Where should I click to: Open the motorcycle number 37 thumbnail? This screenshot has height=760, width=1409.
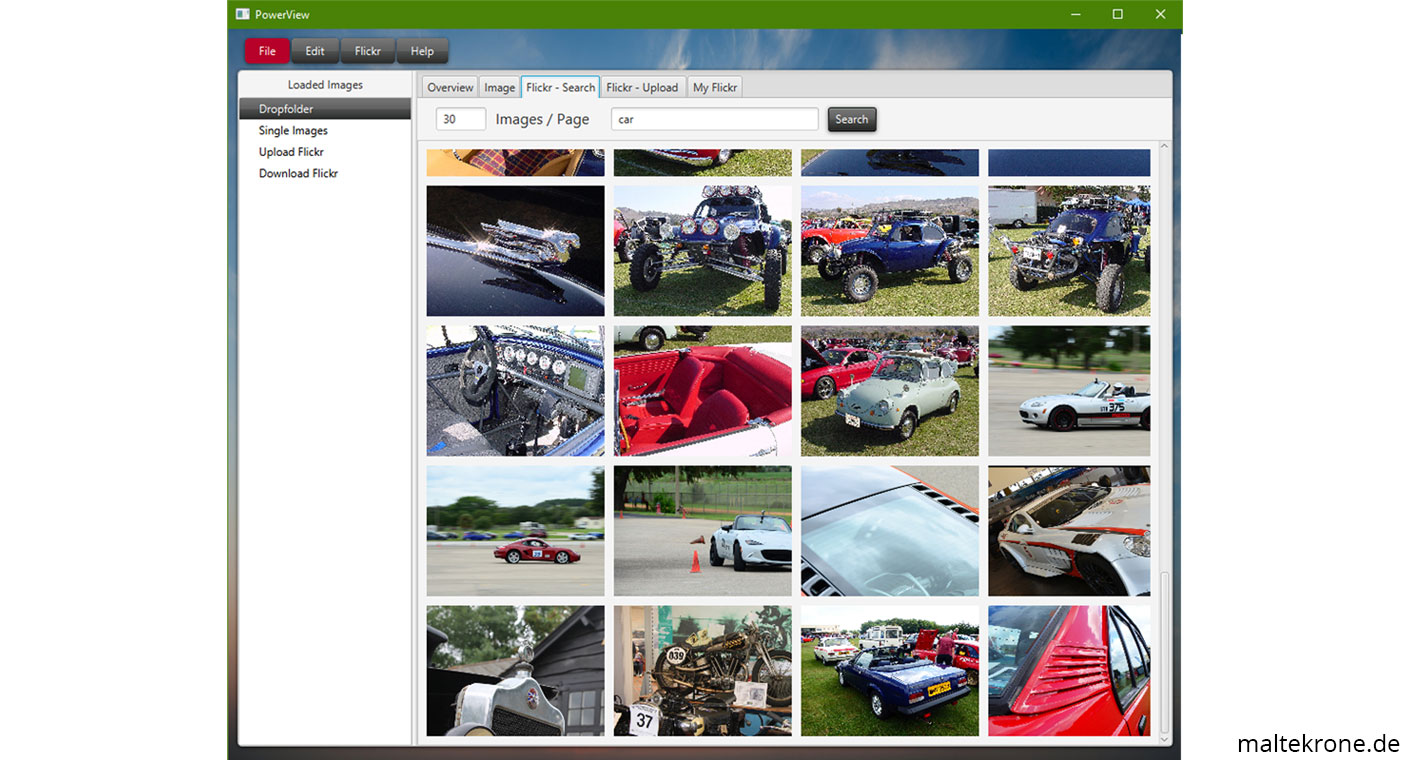(703, 671)
